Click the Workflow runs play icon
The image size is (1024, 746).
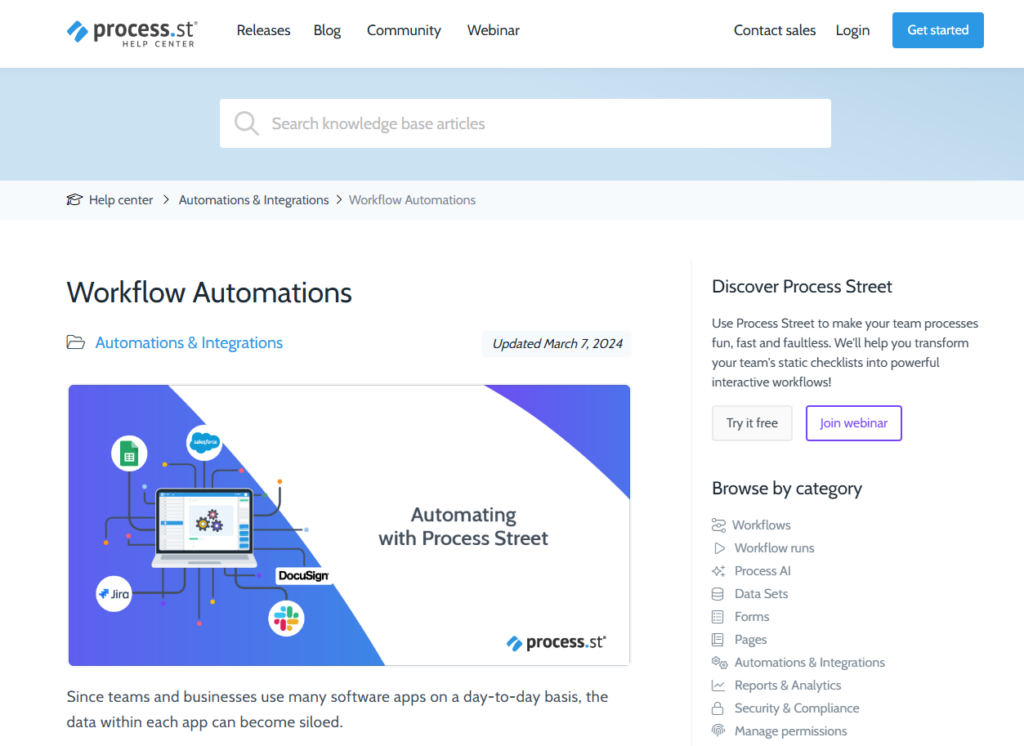point(718,548)
